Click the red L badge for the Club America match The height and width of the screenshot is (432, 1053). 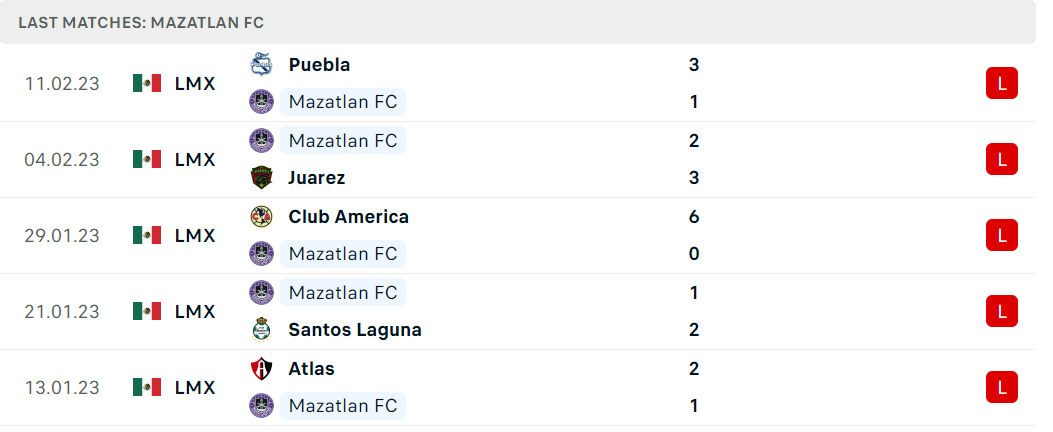tap(1001, 236)
